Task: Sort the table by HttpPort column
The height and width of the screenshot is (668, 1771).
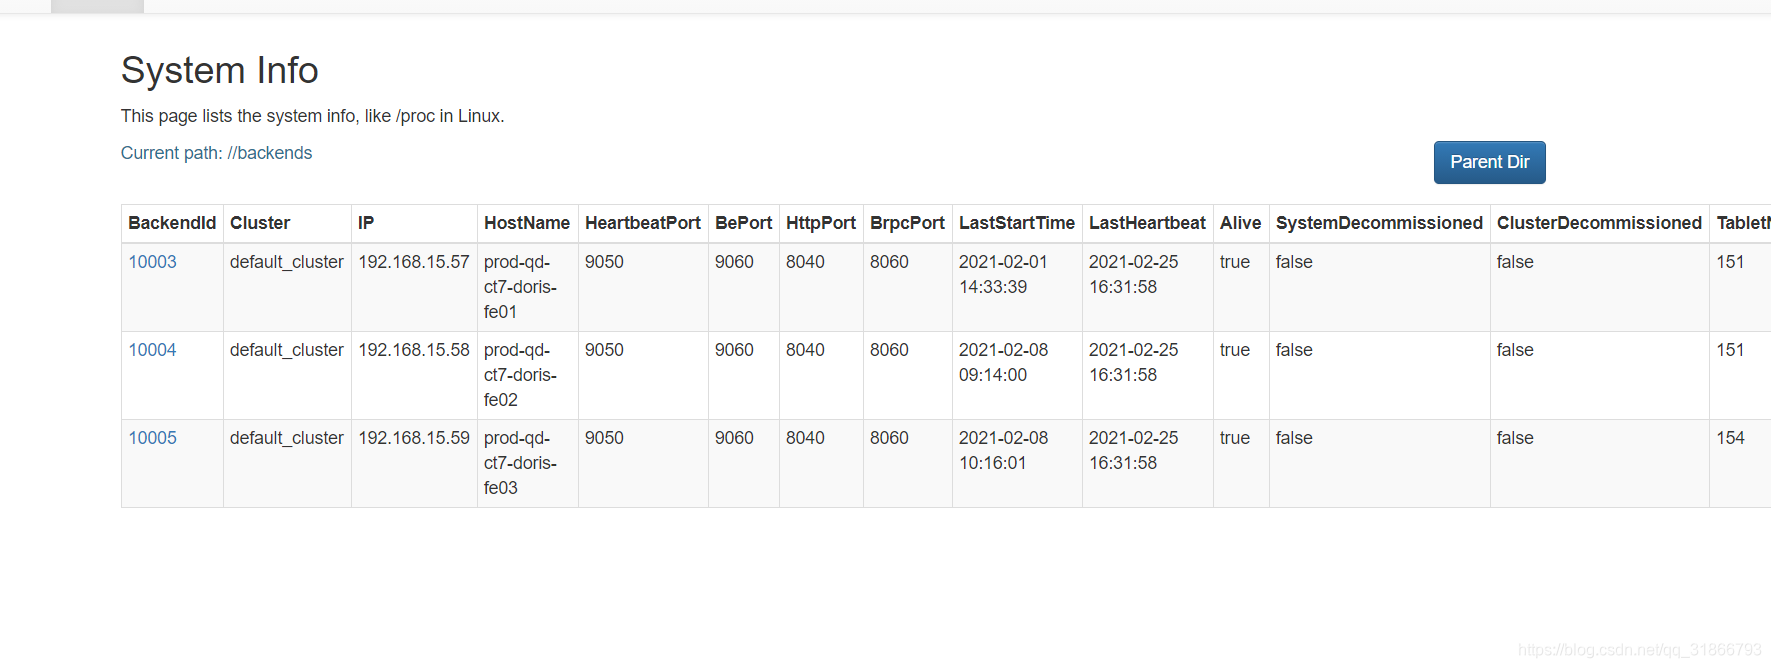Action: [820, 222]
